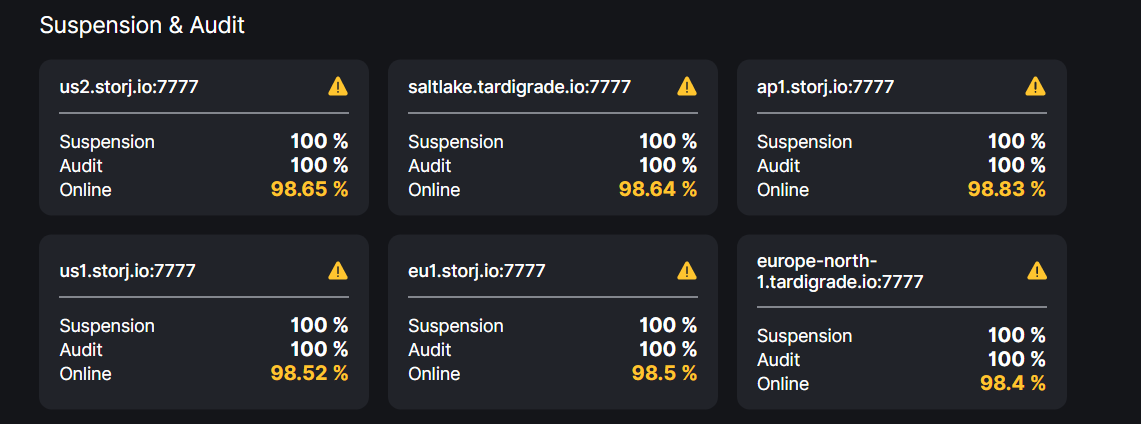The height and width of the screenshot is (424, 1141).
Task: Click warning icon on us2.storj.io card
Action: click(x=338, y=87)
